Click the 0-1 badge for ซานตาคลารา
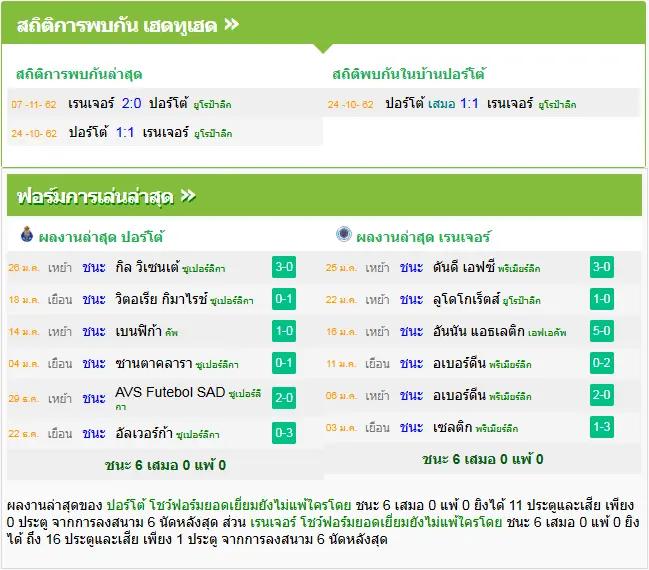 [x=284, y=363]
